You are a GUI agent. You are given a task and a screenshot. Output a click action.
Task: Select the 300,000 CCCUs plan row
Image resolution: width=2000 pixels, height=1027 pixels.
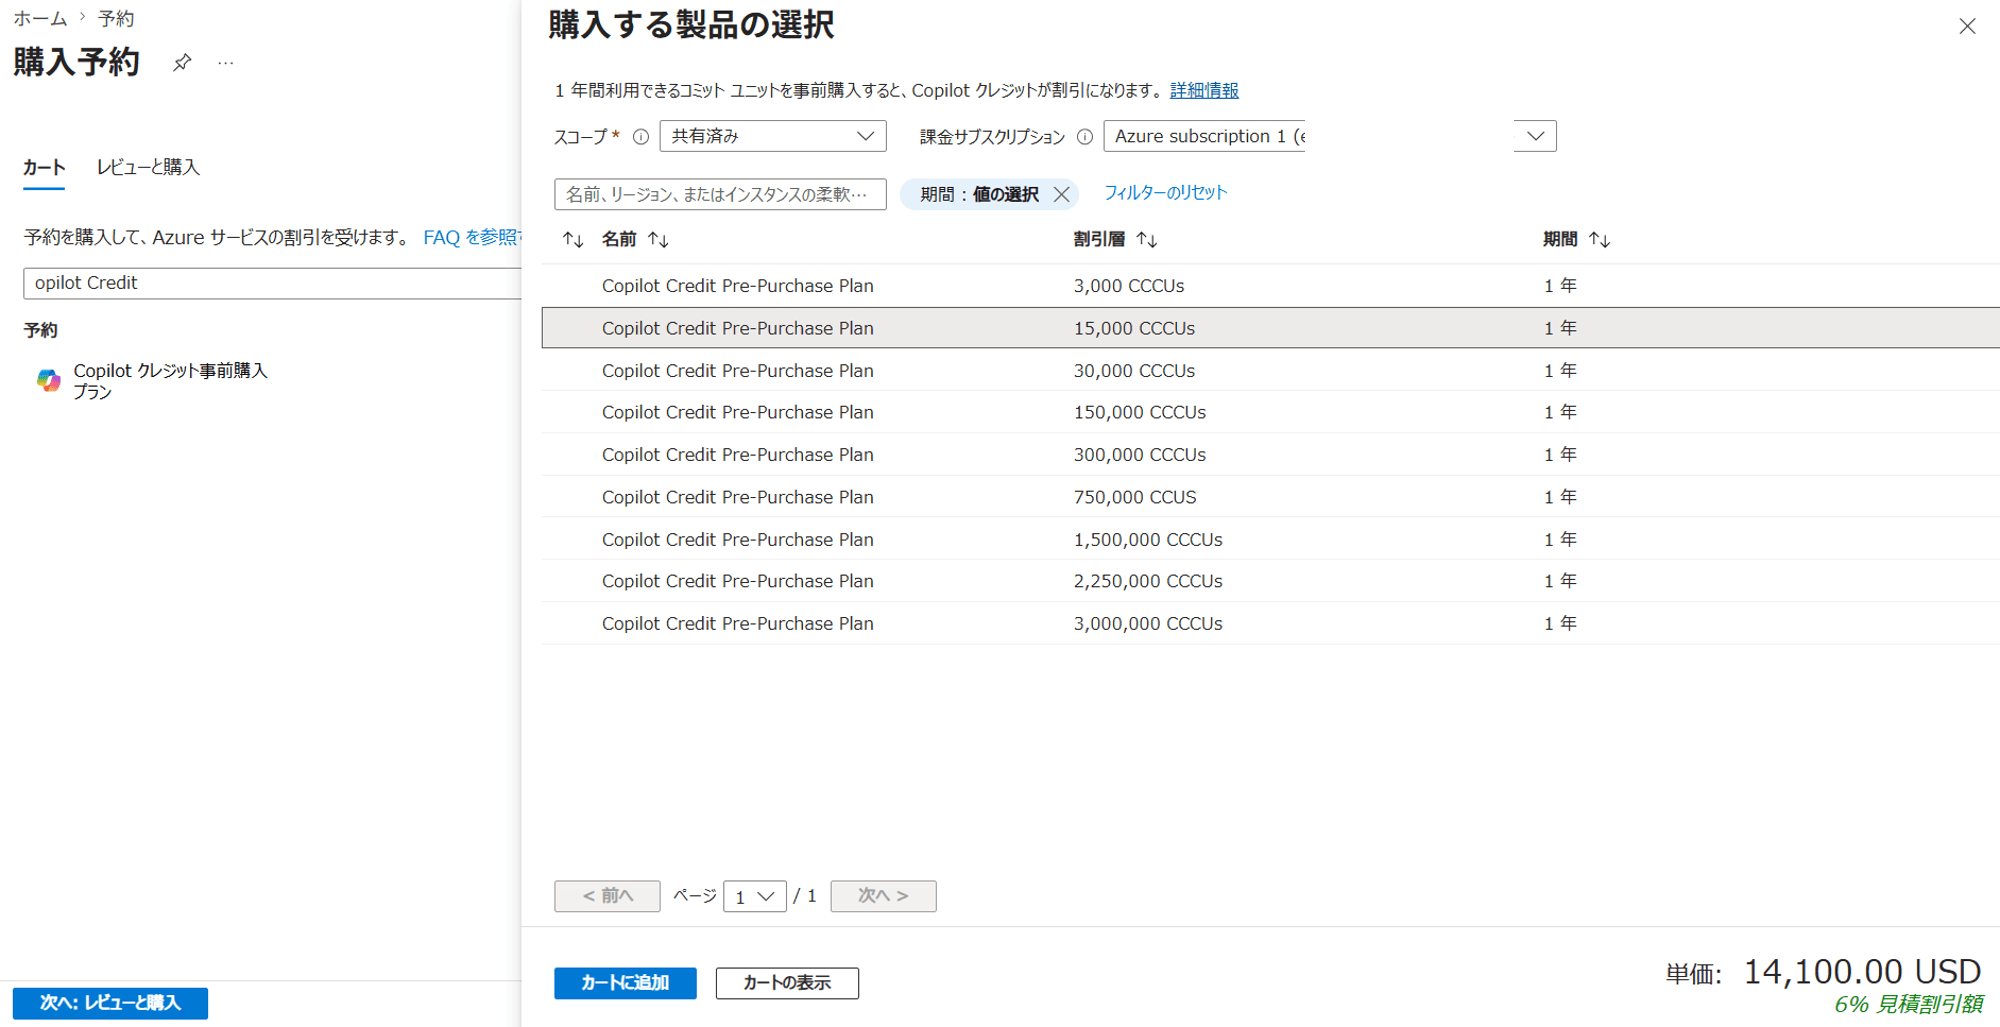[x=1270, y=454]
